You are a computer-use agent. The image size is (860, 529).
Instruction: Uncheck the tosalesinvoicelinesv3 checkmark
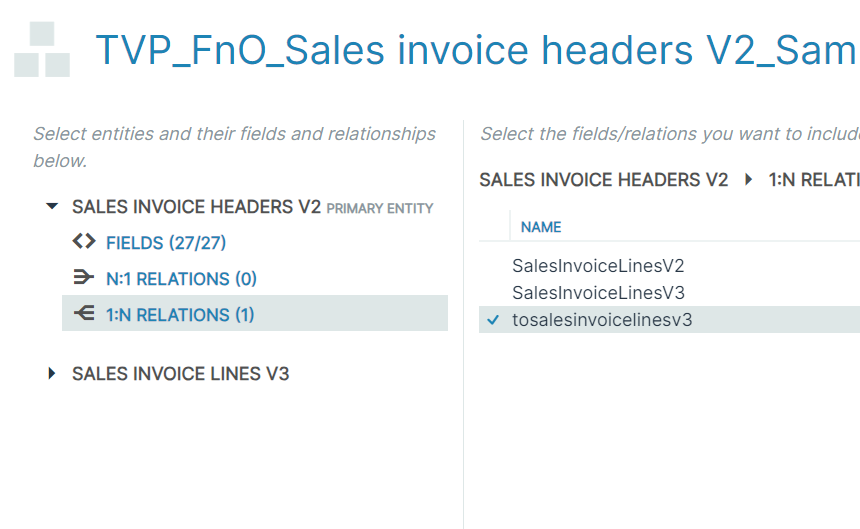click(x=493, y=320)
